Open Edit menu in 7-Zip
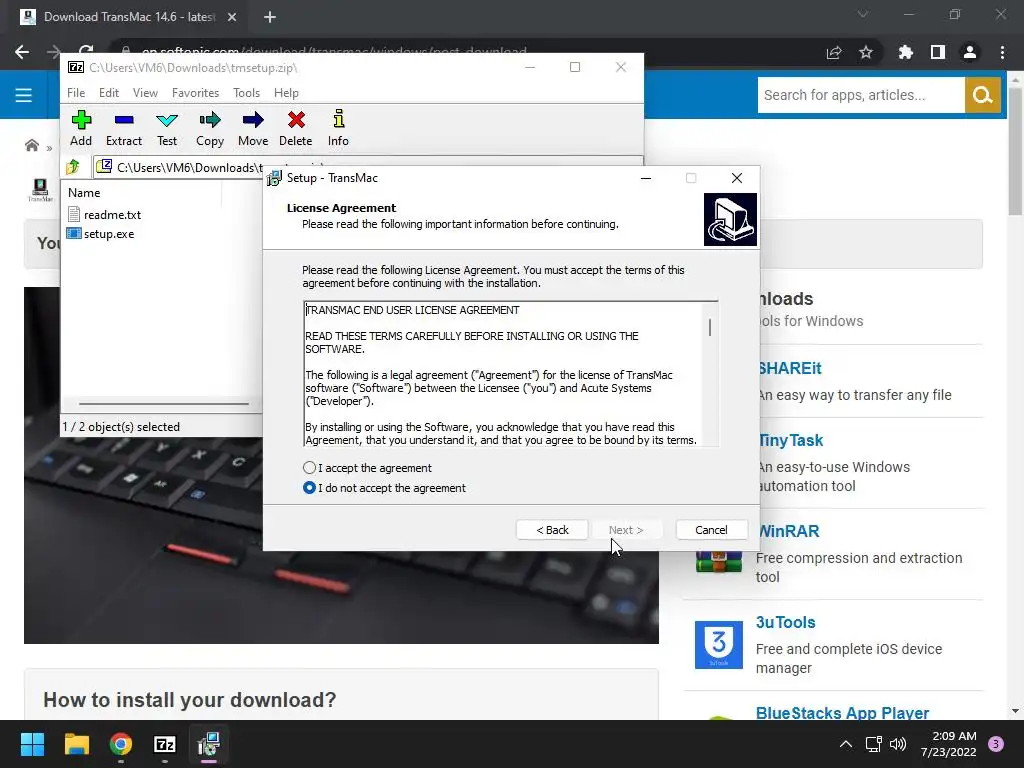1024x768 pixels. tap(108, 93)
